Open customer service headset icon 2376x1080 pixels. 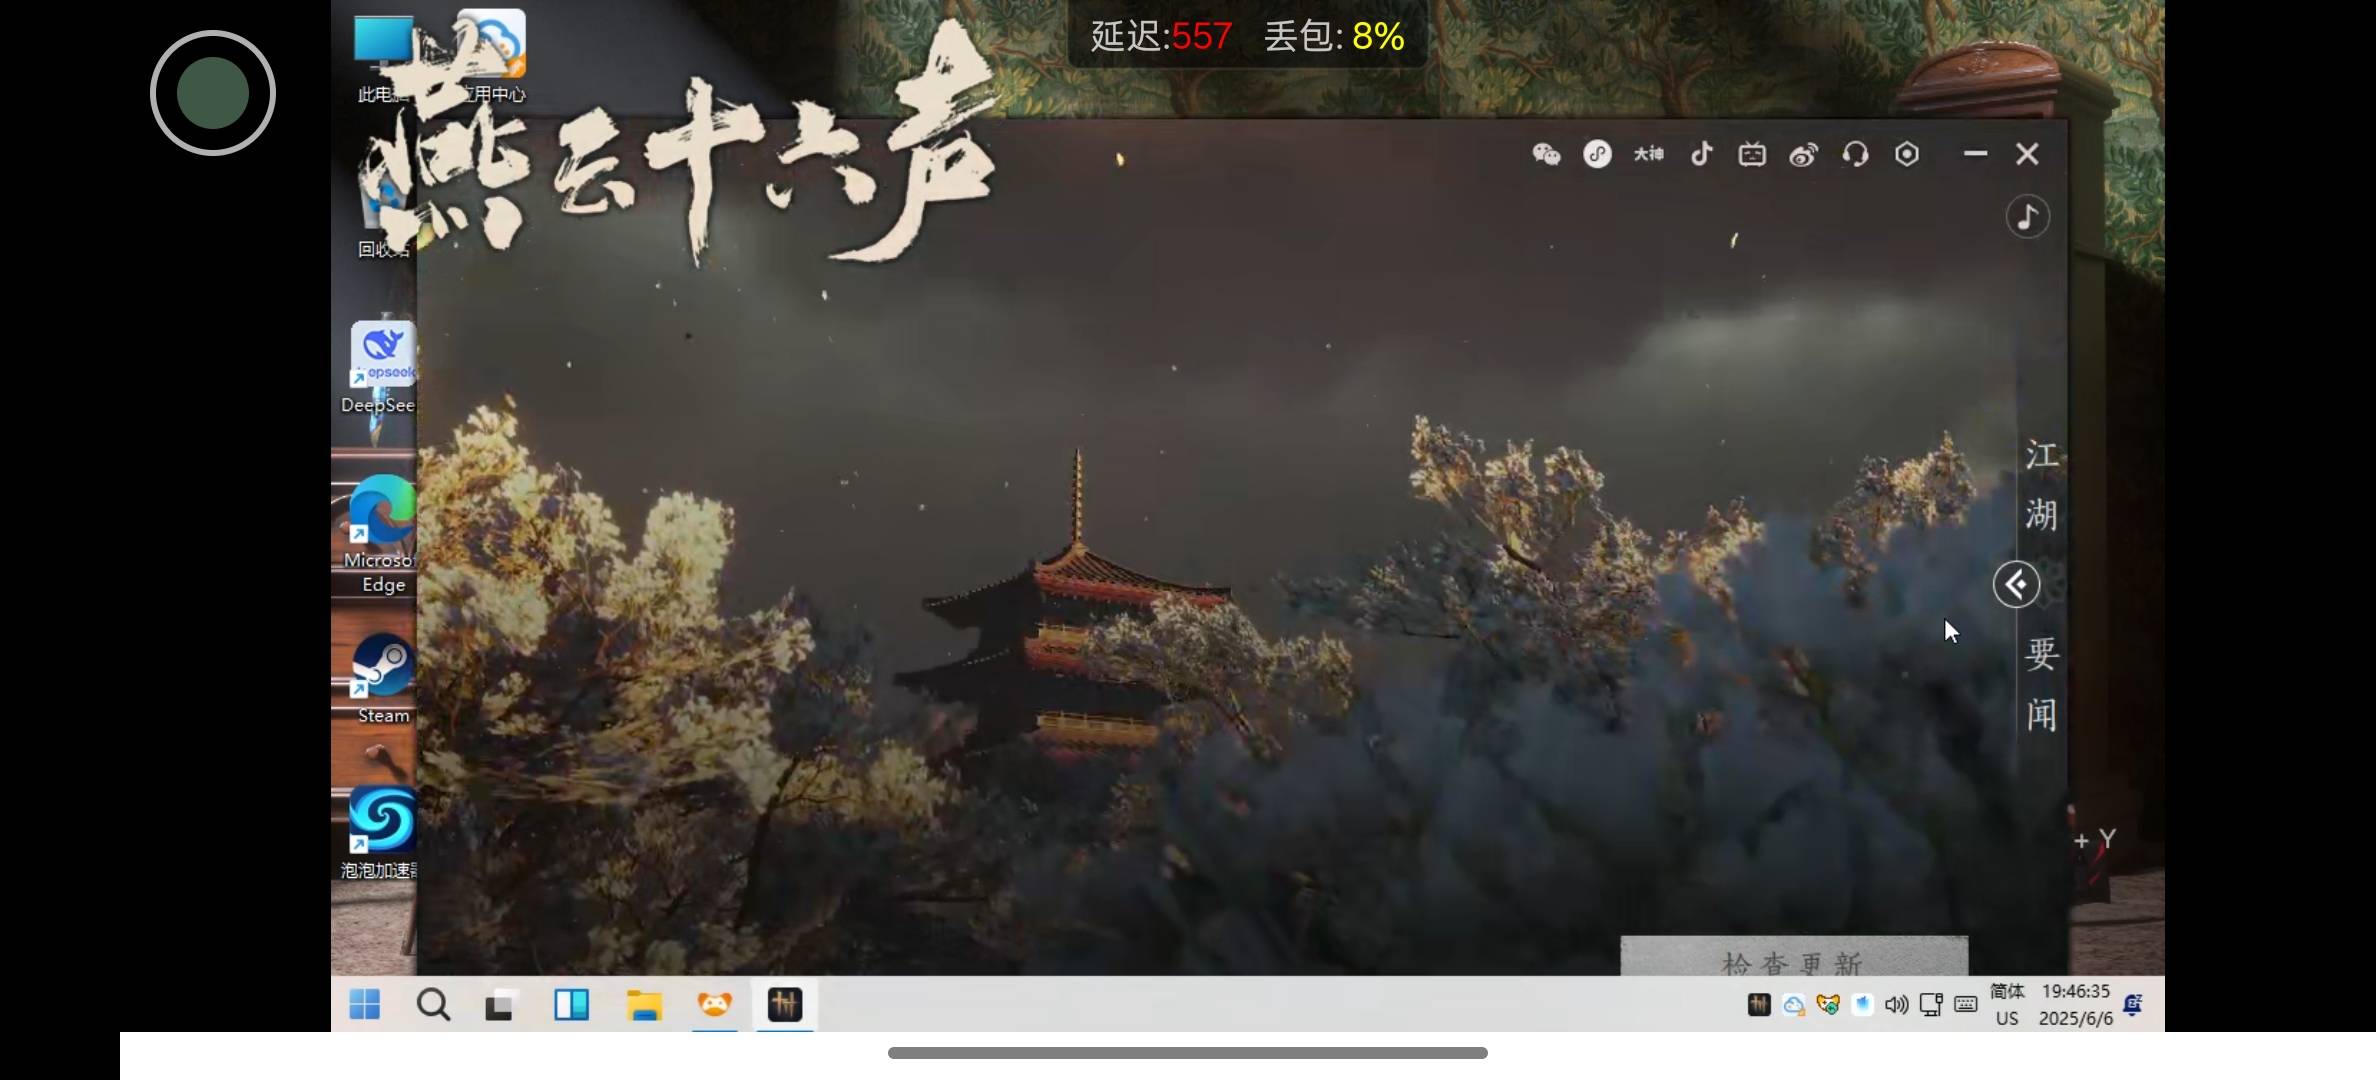pyautogui.click(x=1855, y=154)
